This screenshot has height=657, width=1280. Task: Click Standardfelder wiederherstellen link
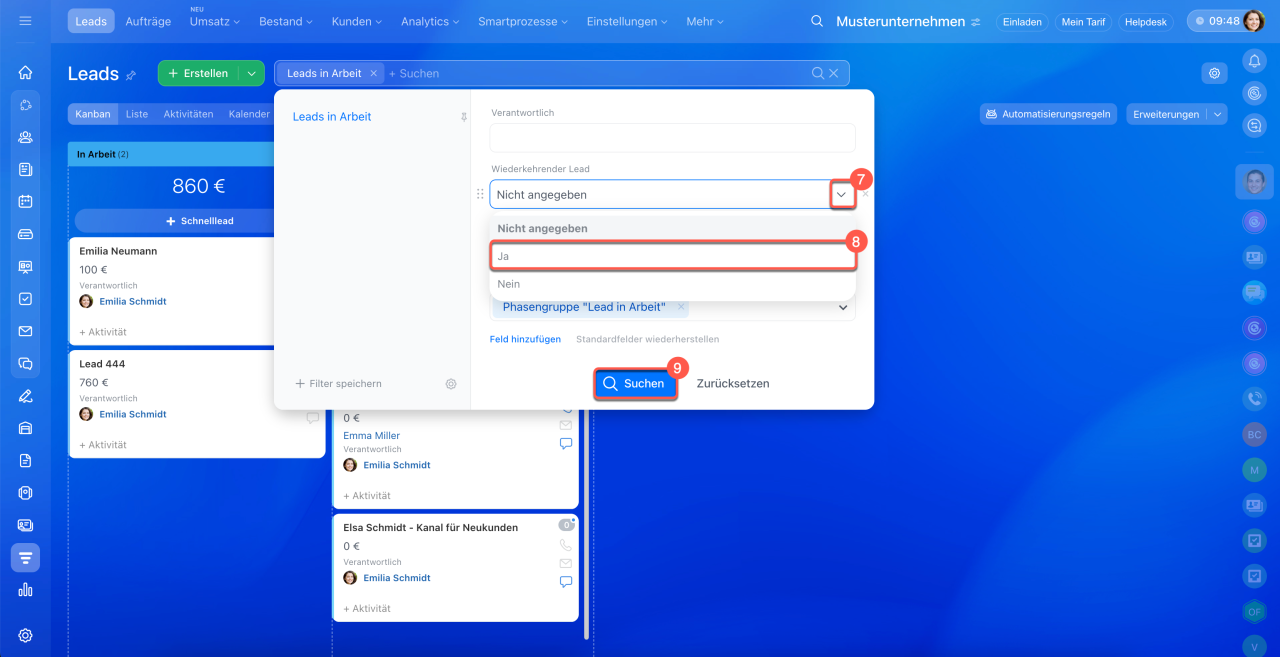coord(647,339)
